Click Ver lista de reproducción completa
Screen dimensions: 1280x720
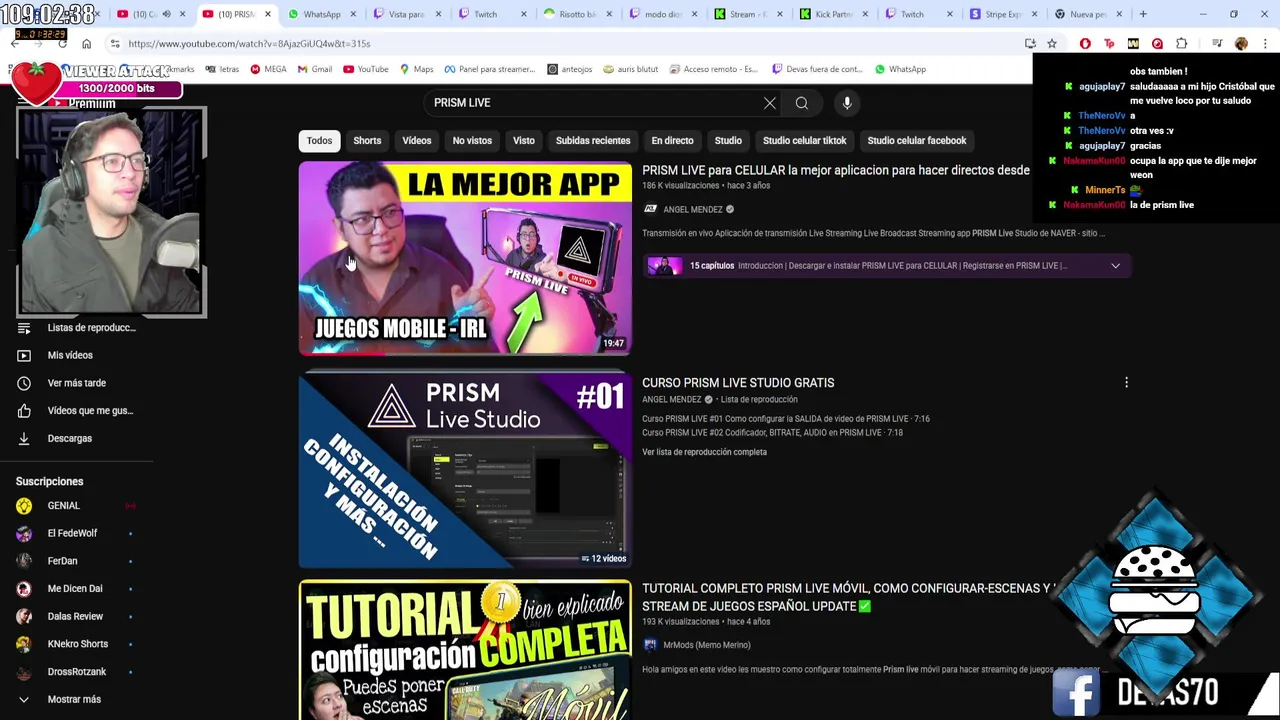(x=704, y=452)
